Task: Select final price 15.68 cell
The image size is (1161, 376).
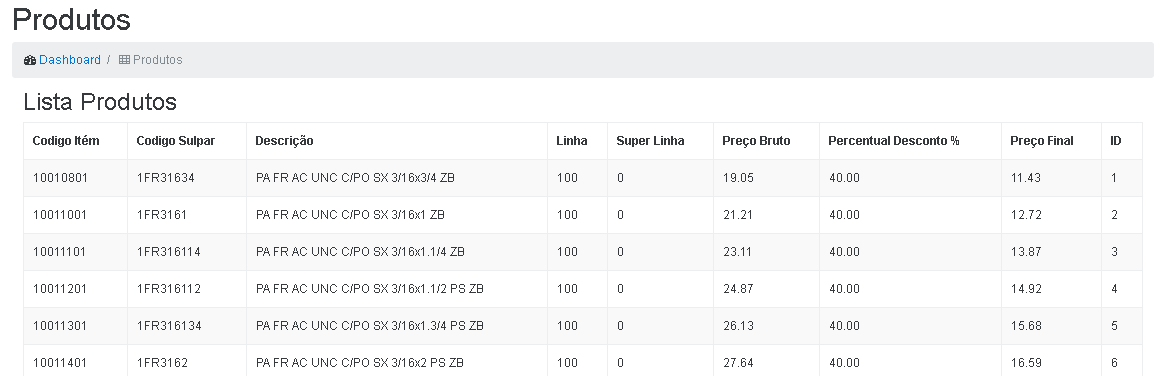Action: point(1051,326)
